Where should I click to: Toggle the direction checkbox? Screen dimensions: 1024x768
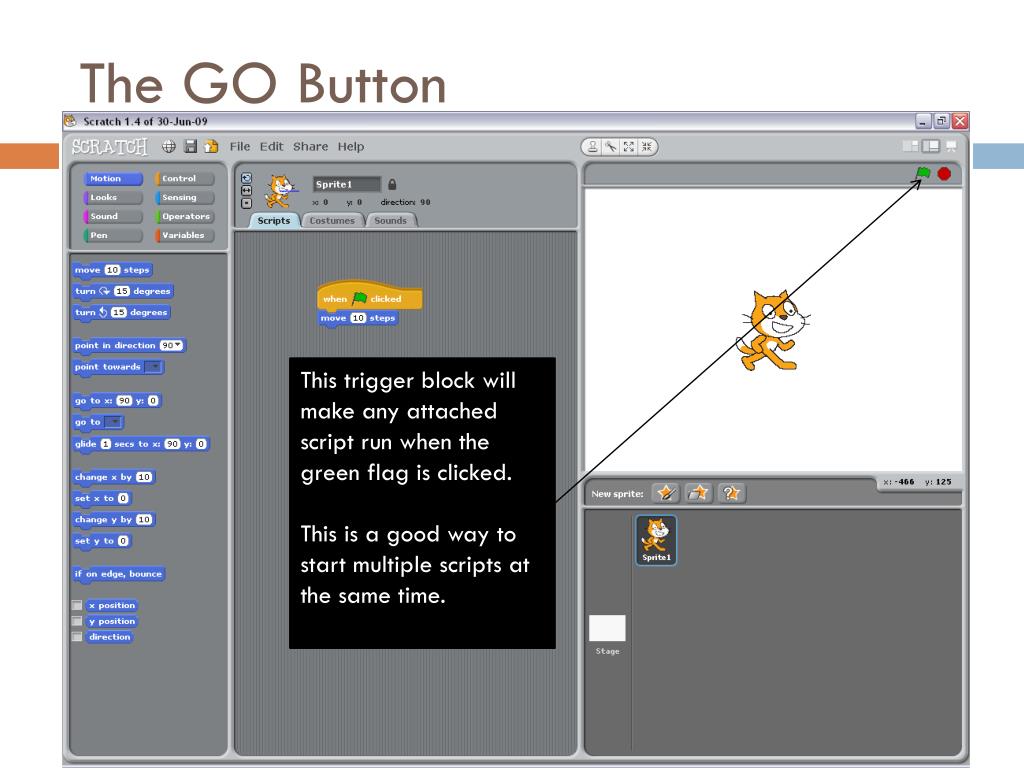click(77, 637)
